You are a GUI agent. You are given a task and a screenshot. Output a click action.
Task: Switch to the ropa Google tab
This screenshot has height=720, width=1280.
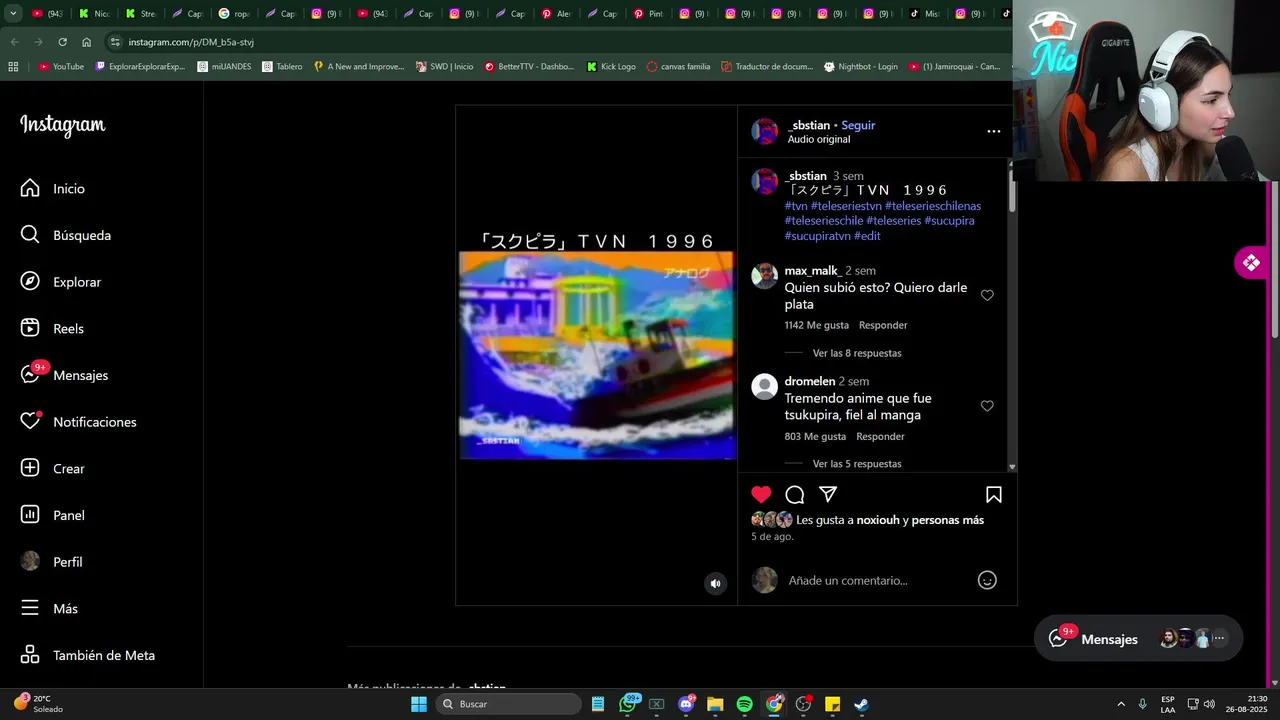235,14
